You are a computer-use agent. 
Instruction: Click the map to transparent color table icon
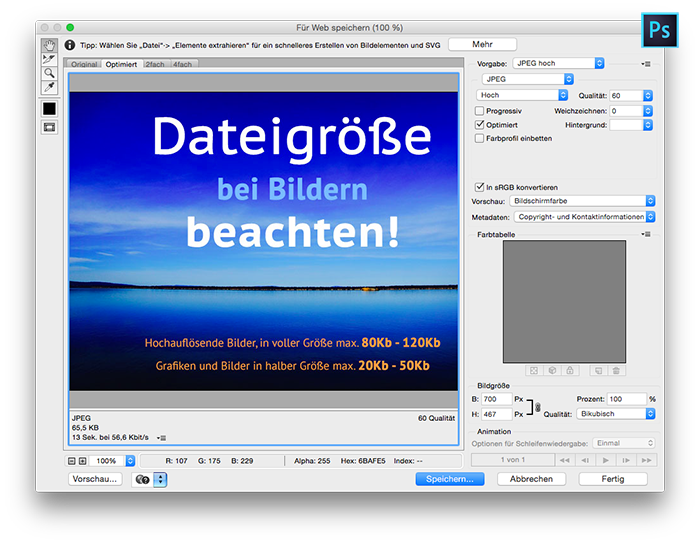click(x=533, y=371)
